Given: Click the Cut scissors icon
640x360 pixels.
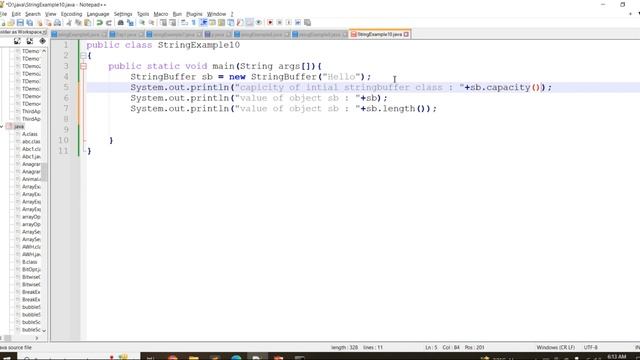Looking at the screenshot, I should pos(69,23).
